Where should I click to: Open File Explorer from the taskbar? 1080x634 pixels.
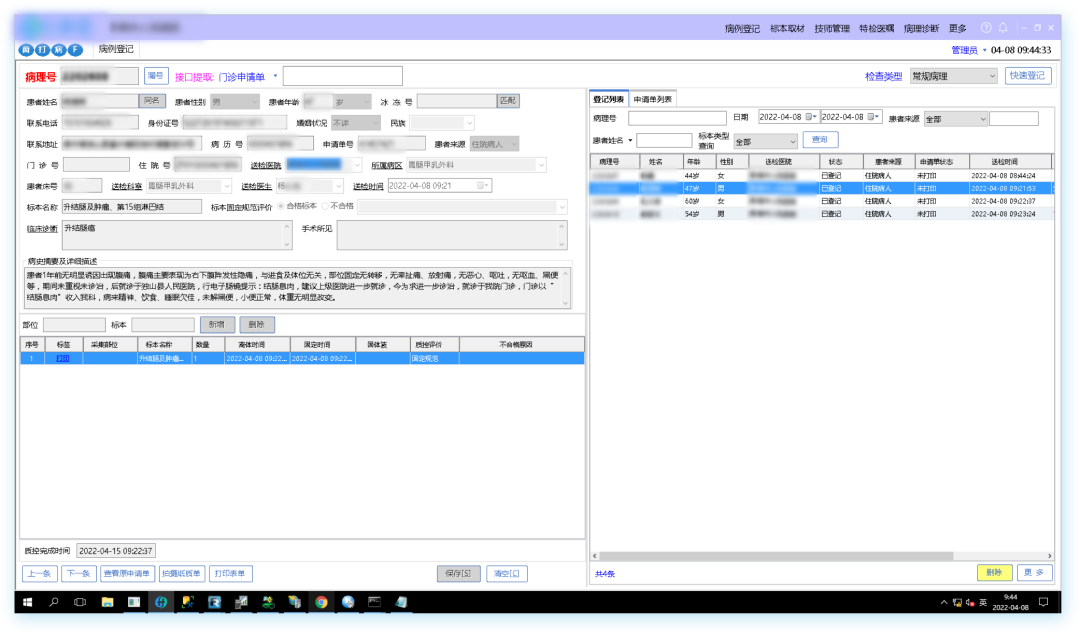coord(107,602)
